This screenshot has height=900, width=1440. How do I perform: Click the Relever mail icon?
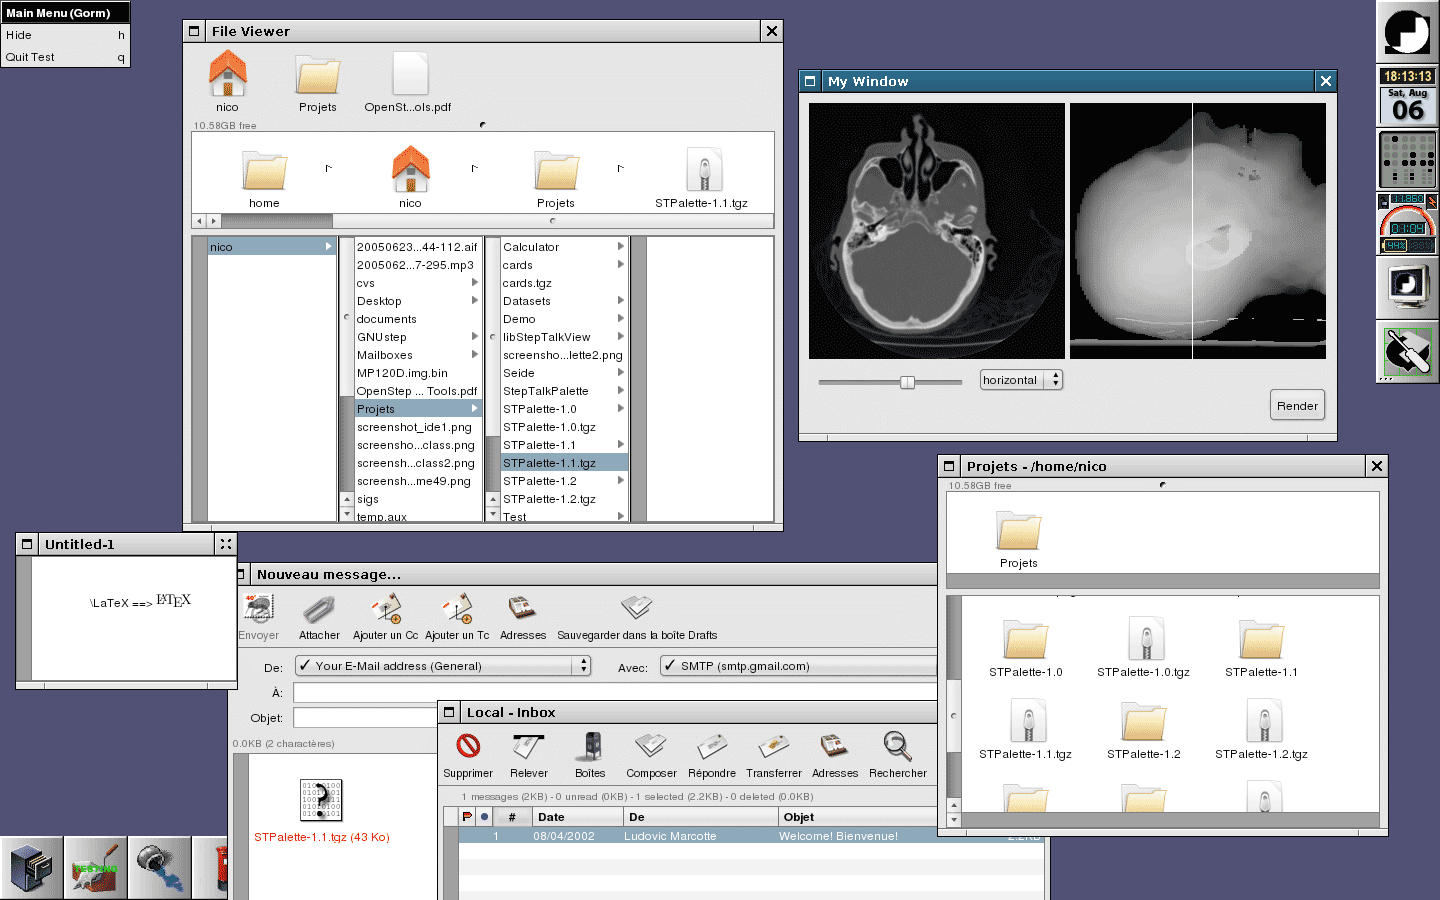[x=528, y=747]
